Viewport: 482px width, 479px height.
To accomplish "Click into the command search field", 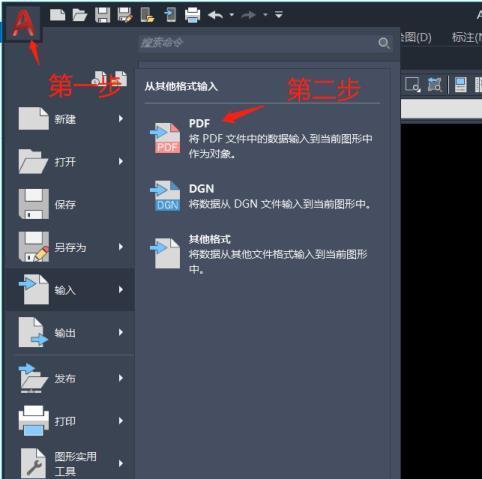I will point(257,43).
